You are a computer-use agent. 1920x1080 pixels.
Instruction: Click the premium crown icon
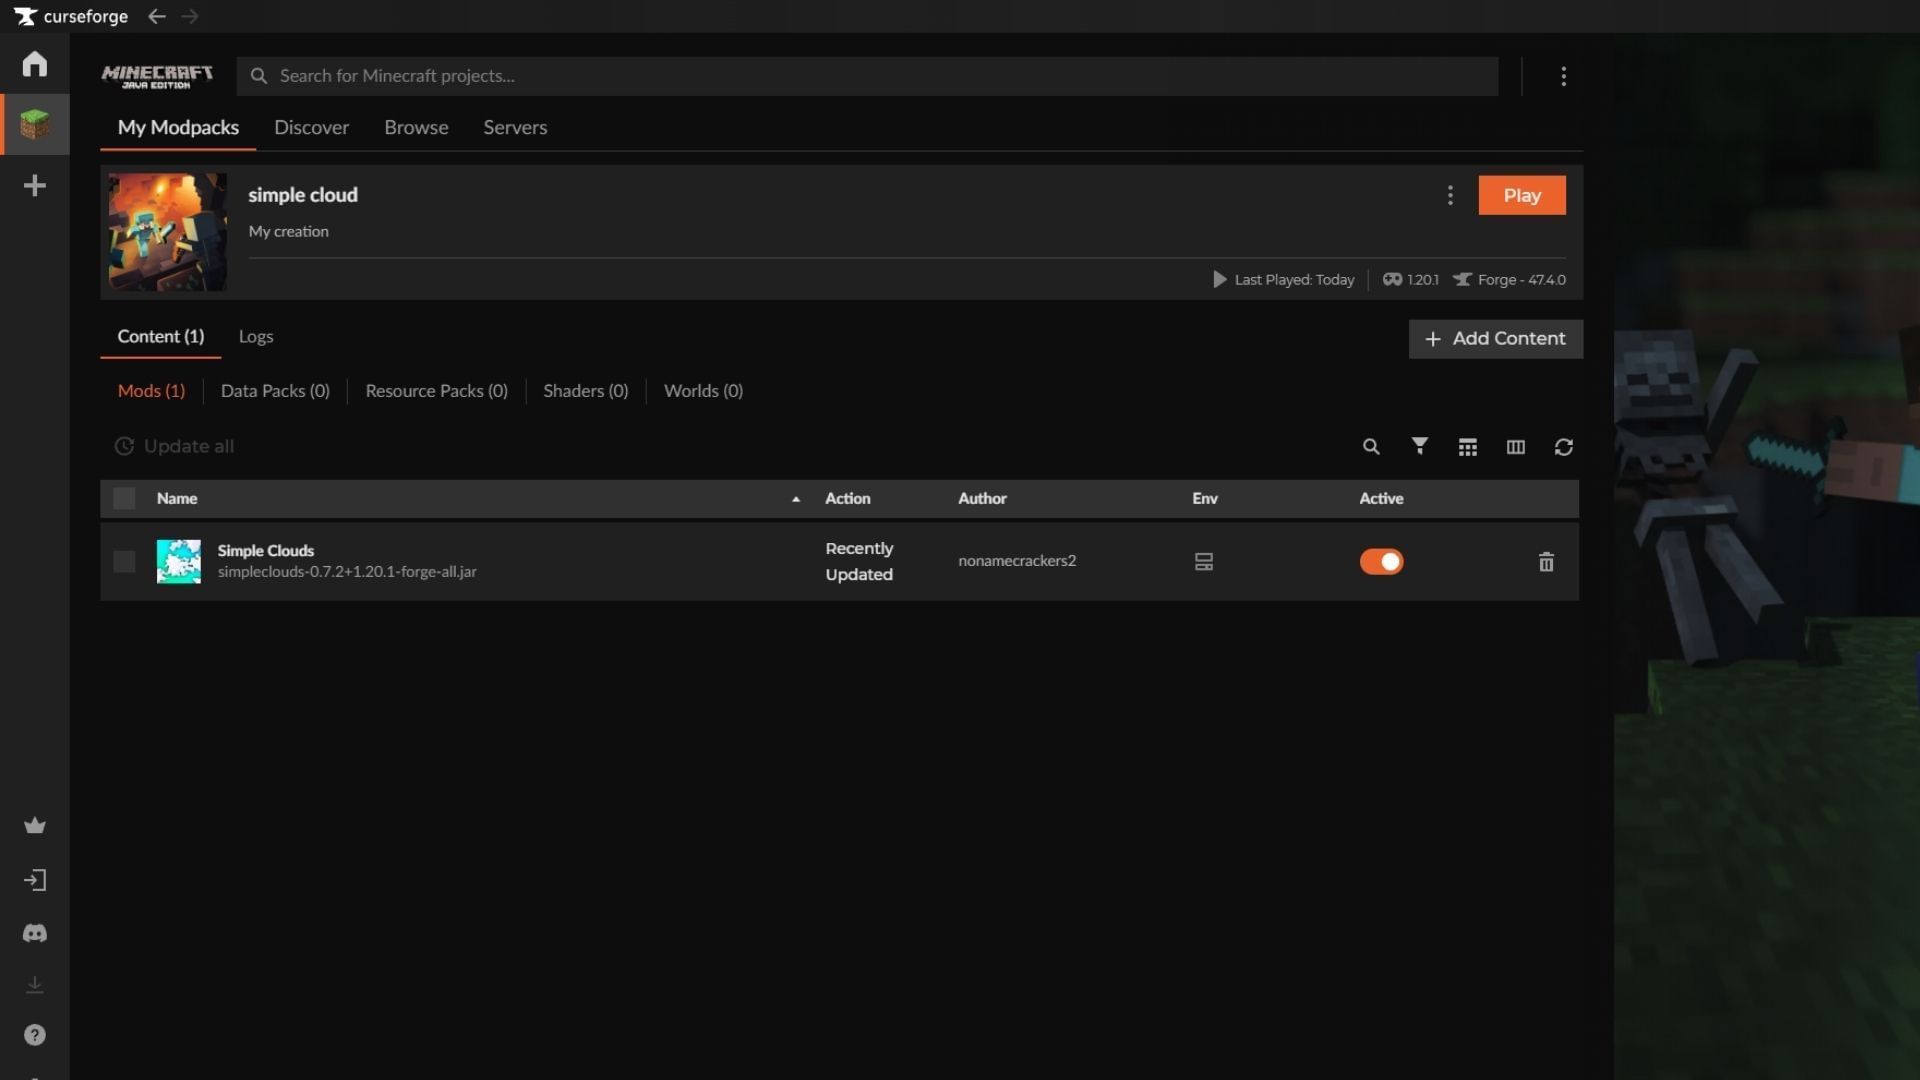click(x=35, y=826)
